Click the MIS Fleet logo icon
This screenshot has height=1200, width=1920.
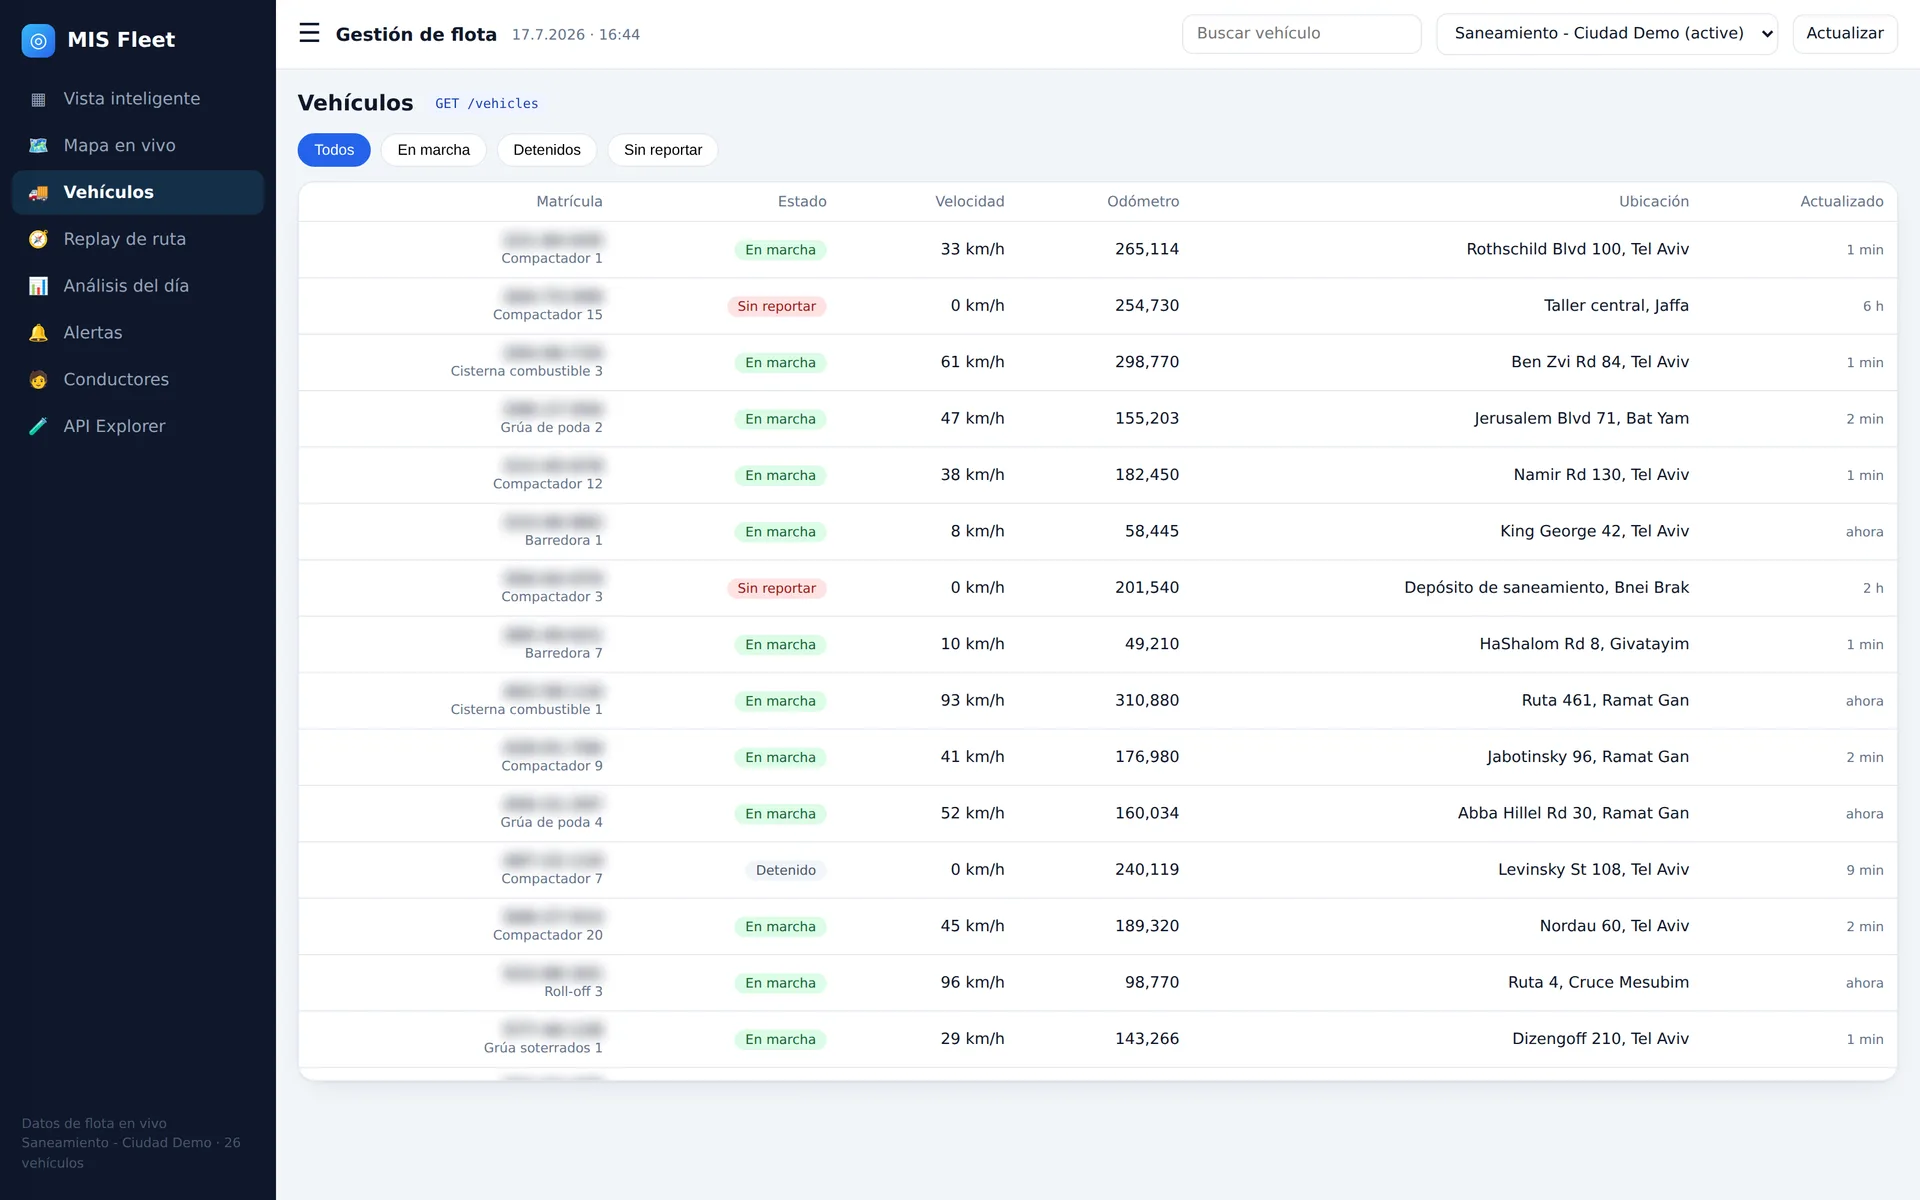(x=38, y=40)
